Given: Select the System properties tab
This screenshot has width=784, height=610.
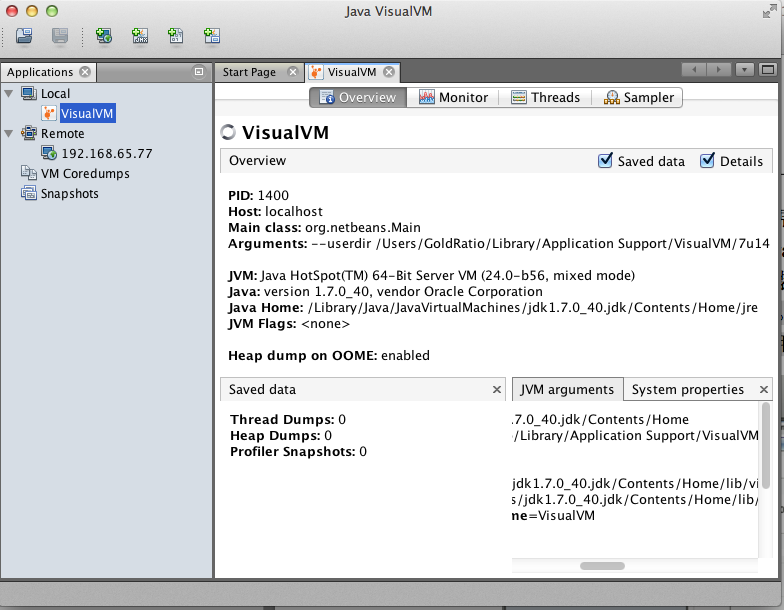Looking at the screenshot, I should [x=688, y=390].
